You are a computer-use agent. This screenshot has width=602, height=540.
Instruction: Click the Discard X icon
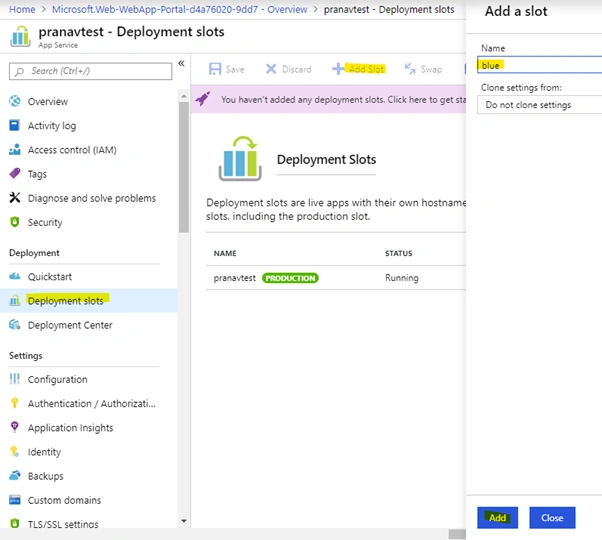(271, 69)
